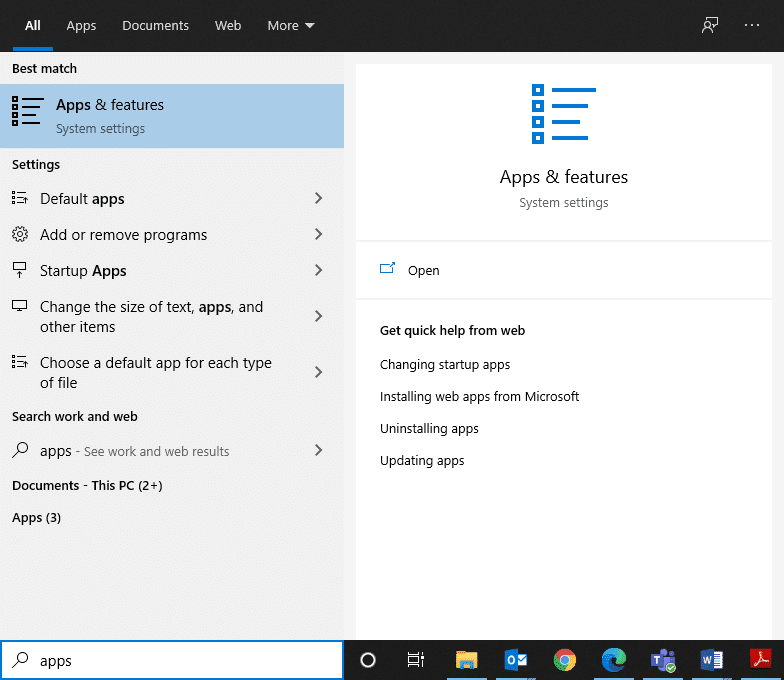Switch to the Documents tab

pos(155,25)
